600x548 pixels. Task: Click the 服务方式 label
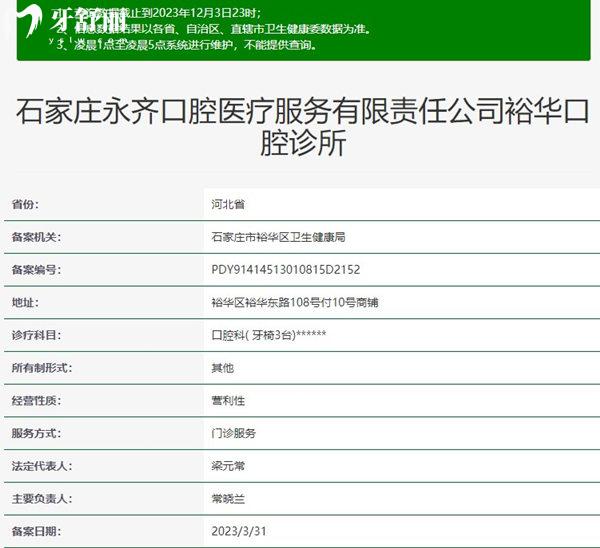[36, 434]
